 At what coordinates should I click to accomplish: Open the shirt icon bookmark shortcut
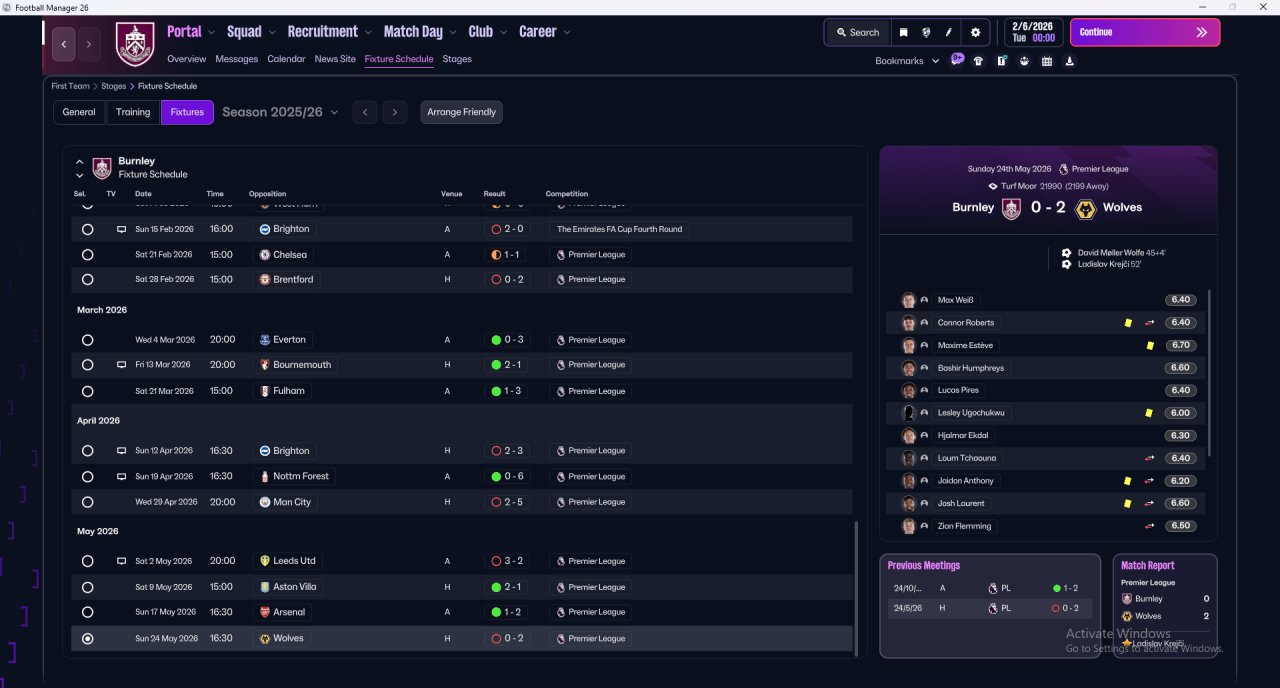pos(978,61)
